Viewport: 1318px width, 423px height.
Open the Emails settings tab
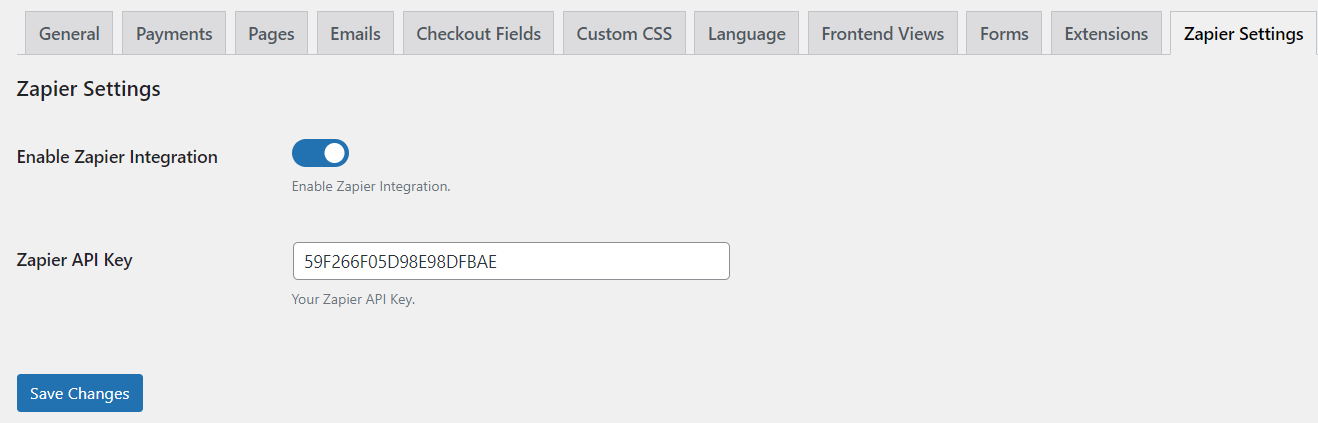pos(355,34)
